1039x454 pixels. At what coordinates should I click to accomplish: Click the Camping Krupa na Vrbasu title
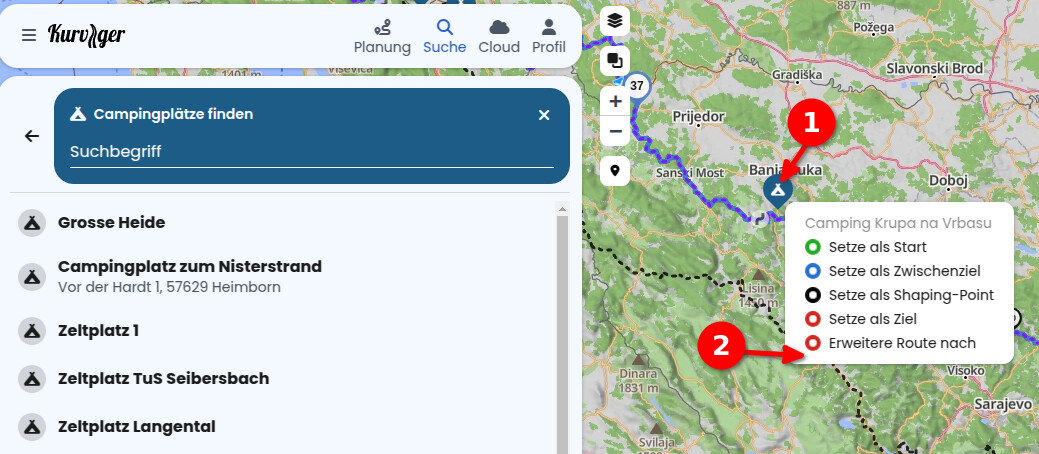point(898,223)
